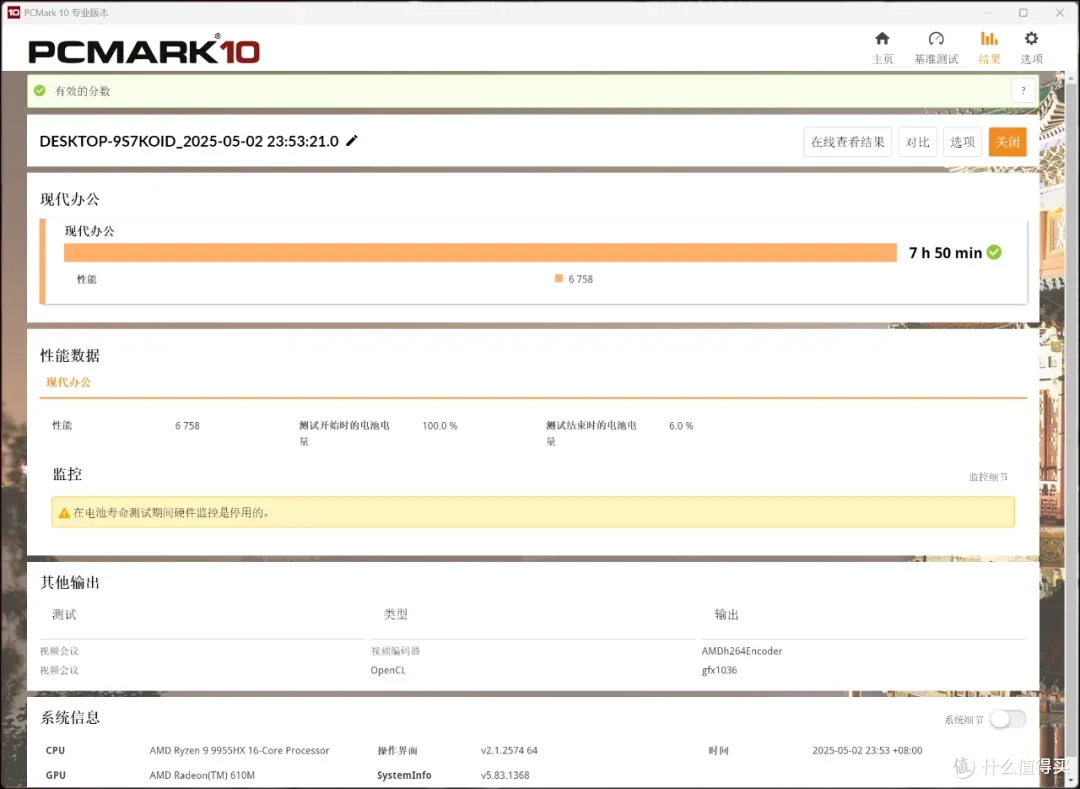The height and width of the screenshot is (789, 1080).
Task: Select the 现代办公 tab under 性能数据
Action: (68, 382)
